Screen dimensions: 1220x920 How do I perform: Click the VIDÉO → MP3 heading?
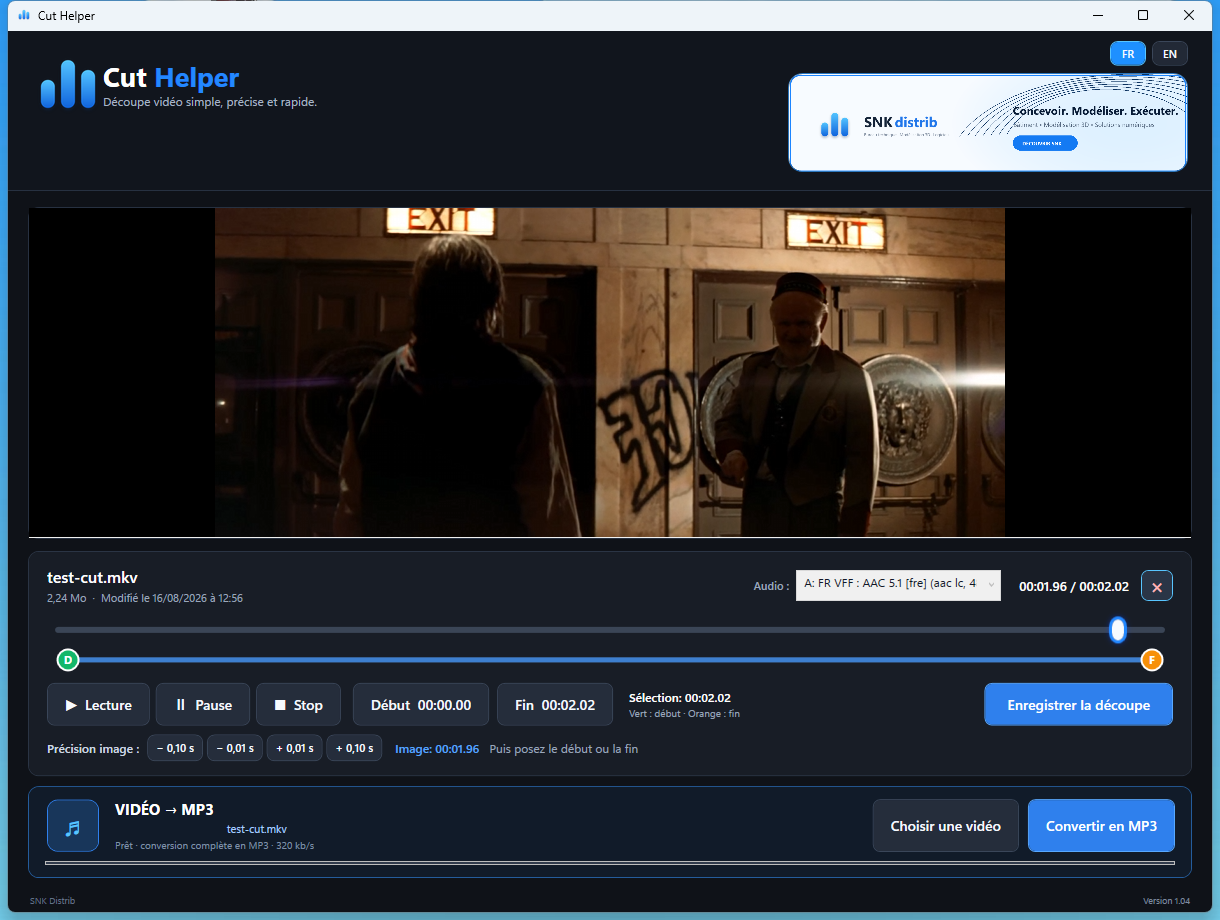tap(164, 810)
